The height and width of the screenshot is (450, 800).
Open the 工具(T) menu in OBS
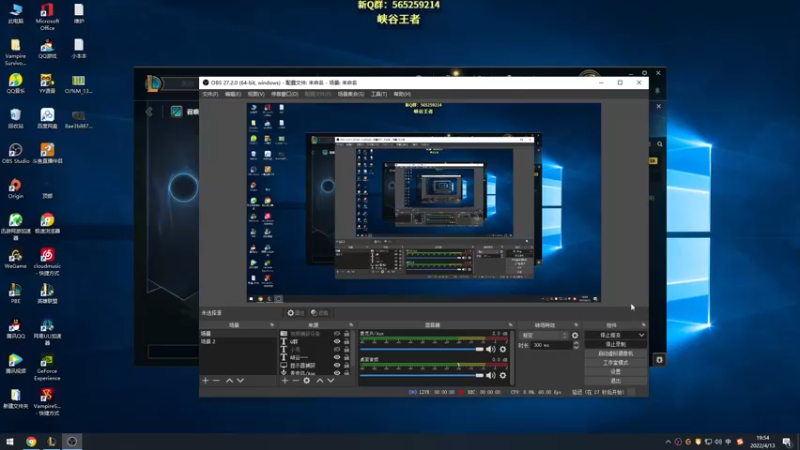click(x=379, y=94)
